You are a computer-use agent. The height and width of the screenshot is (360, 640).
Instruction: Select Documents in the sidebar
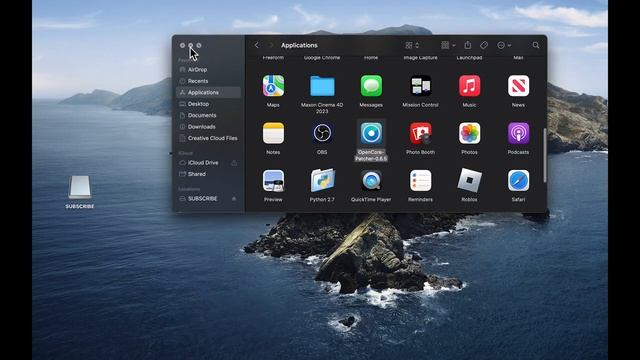[208, 116]
